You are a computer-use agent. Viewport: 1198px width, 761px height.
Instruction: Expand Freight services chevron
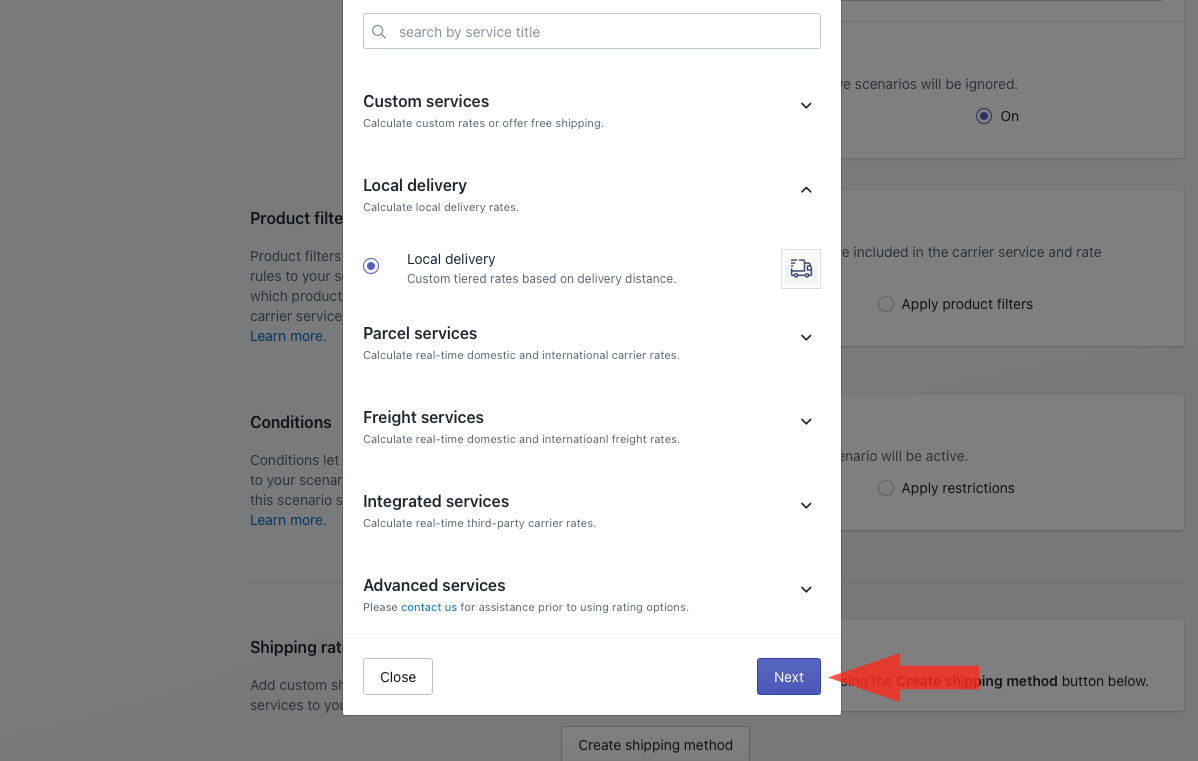pyautogui.click(x=806, y=422)
